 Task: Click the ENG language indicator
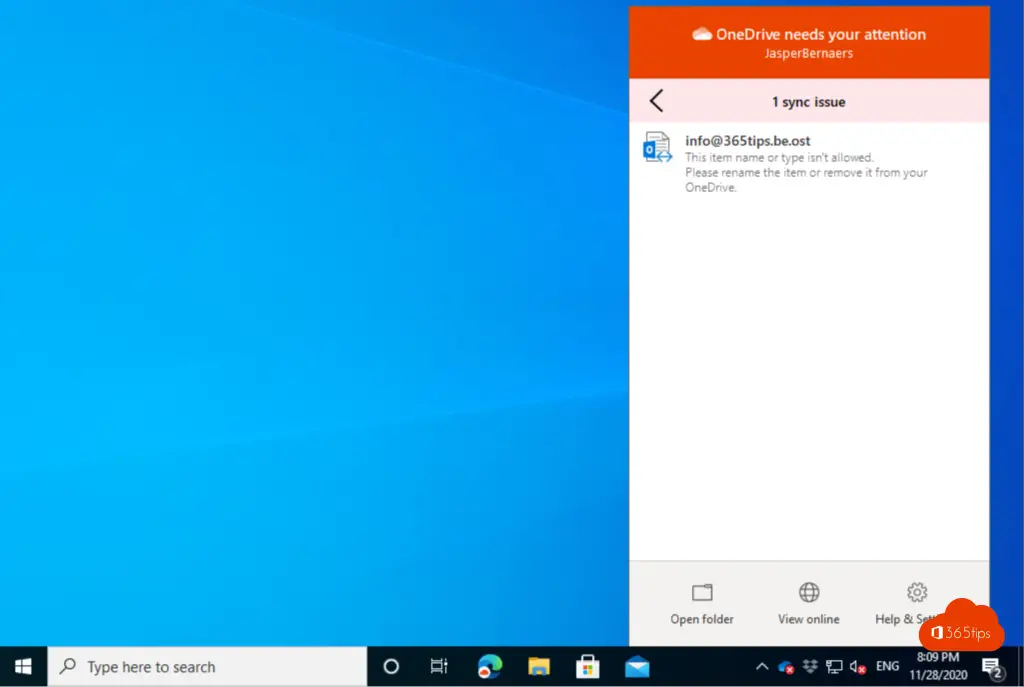[887, 666]
